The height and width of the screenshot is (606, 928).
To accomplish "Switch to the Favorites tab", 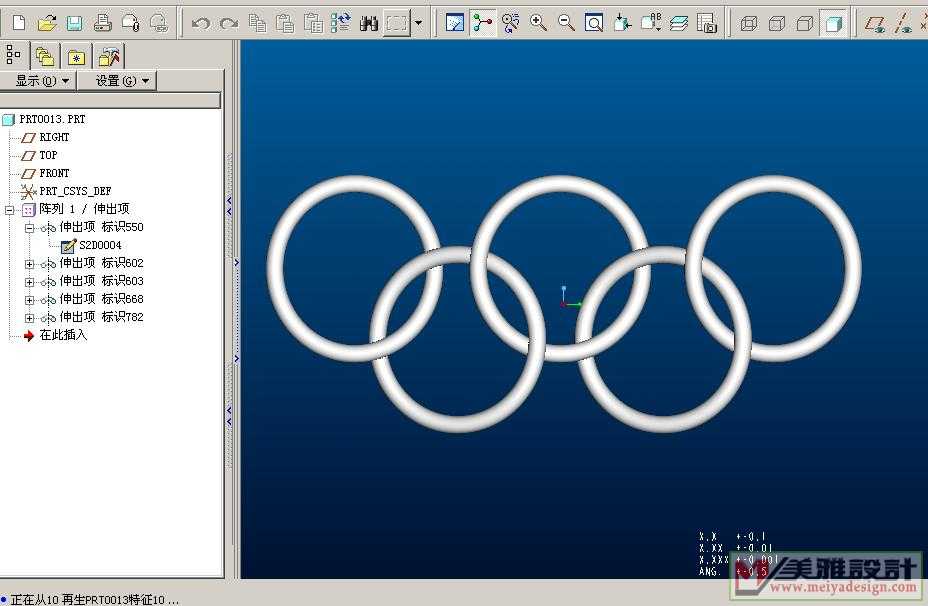I will pos(76,57).
